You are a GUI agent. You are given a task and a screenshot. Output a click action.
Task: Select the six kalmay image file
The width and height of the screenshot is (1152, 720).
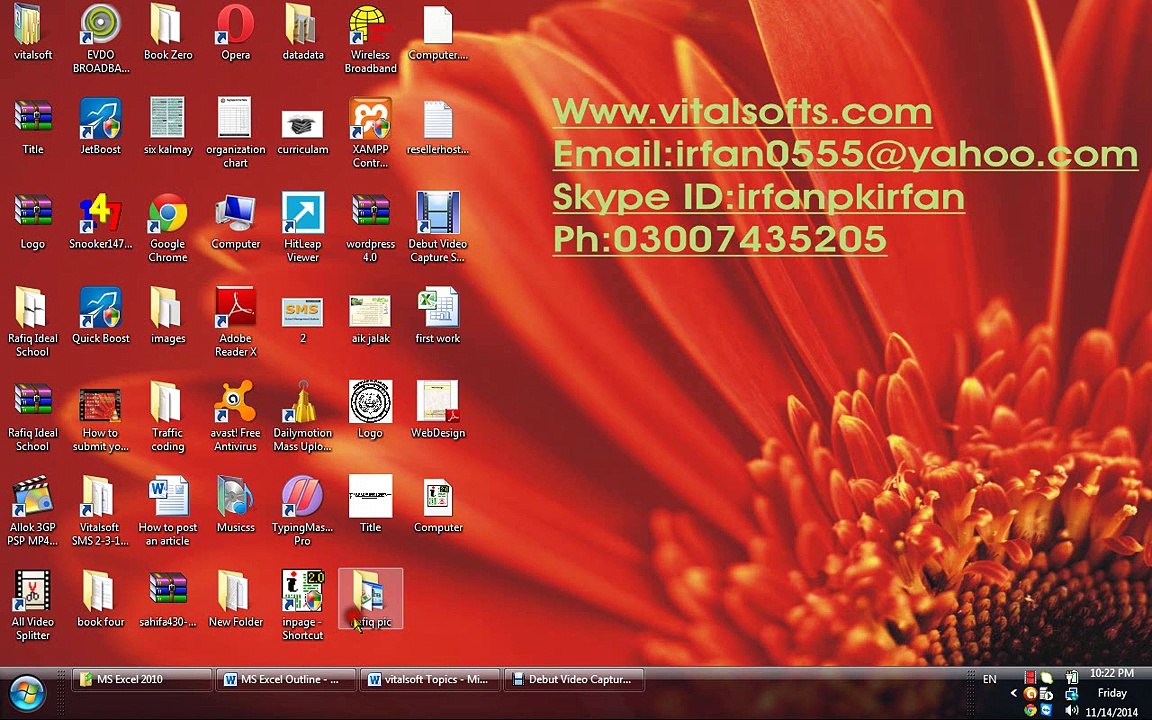pyautogui.click(x=168, y=126)
